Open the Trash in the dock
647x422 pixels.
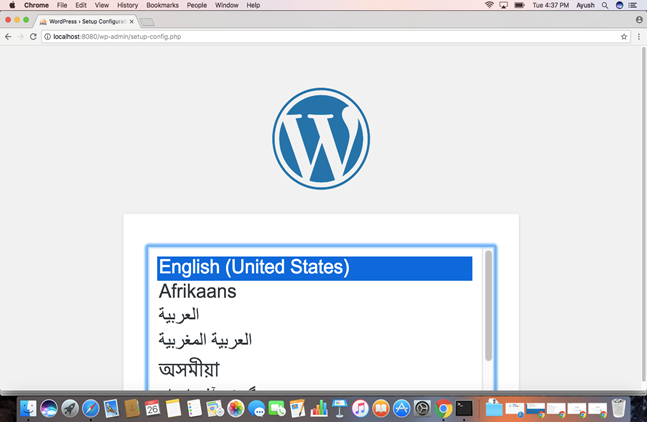pyautogui.click(x=619, y=409)
